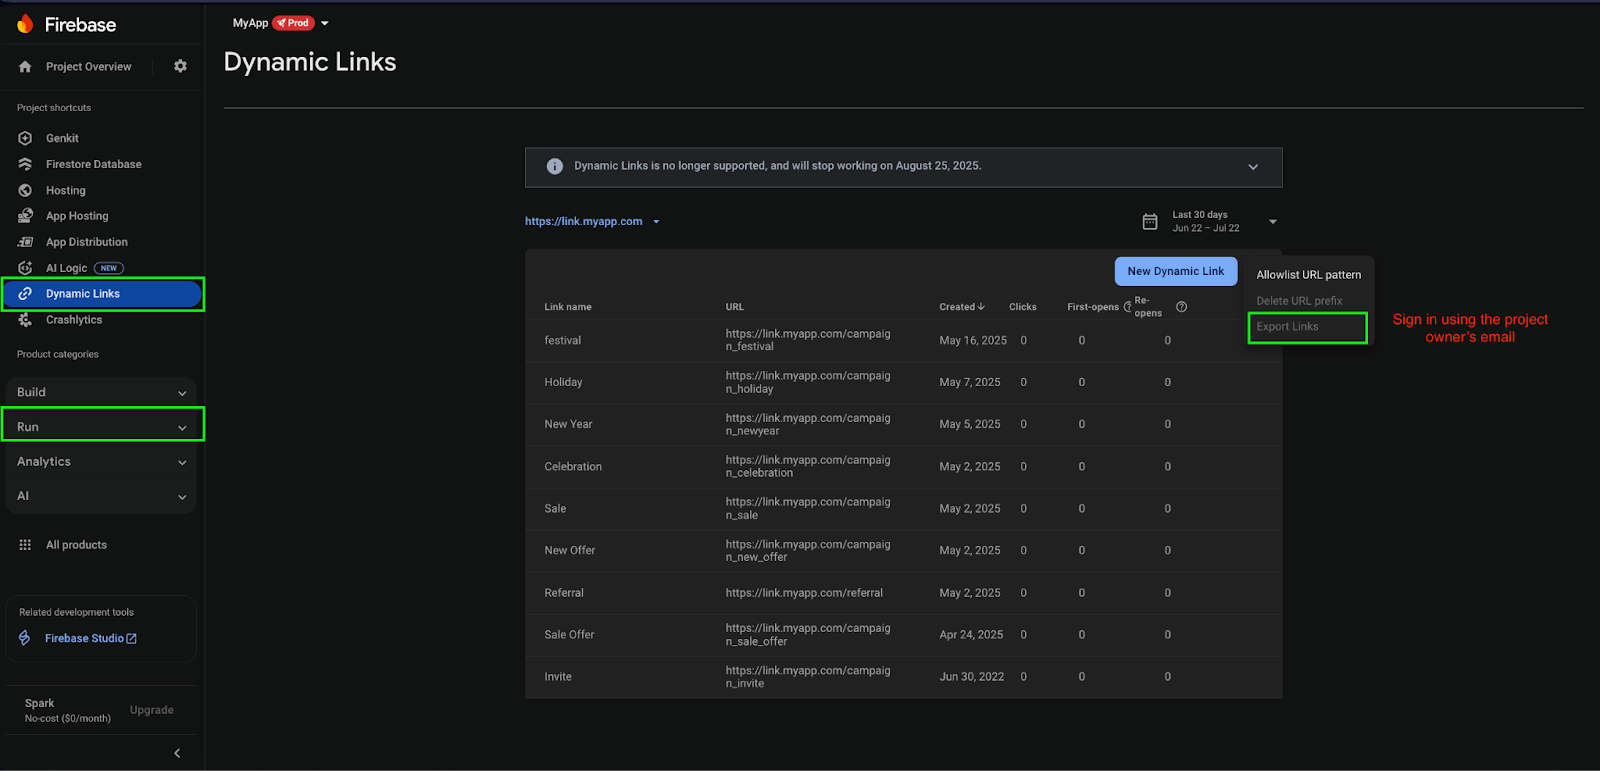The width and height of the screenshot is (1600, 771).
Task: Click the Spark No-cost plan label
Action: tap(68, 711)
